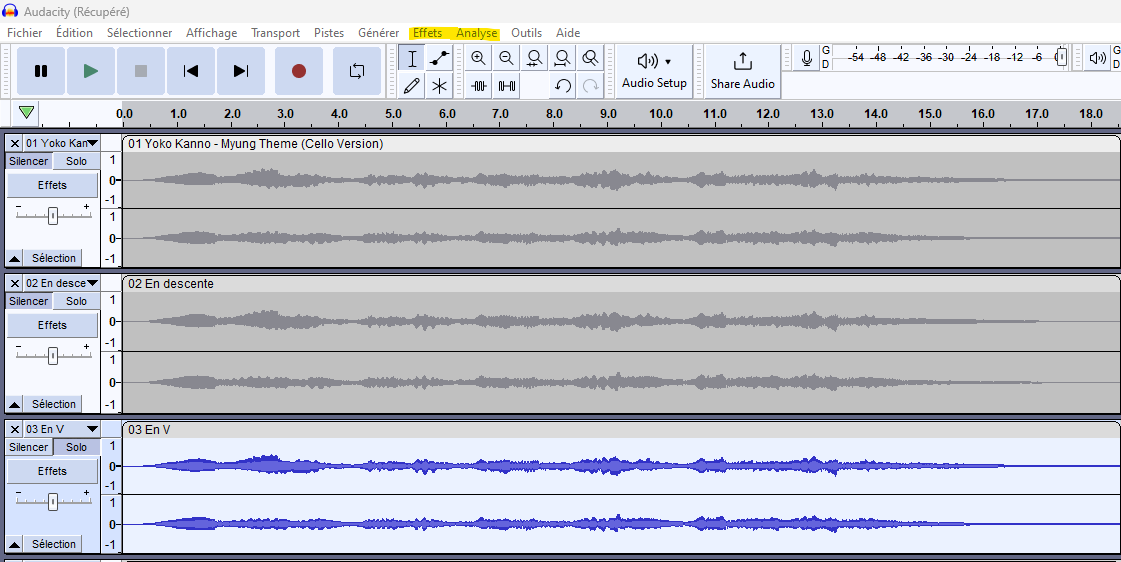Open the Générer menu
This screenshot has height=562, width=1121.
click(x=378, y=33)
